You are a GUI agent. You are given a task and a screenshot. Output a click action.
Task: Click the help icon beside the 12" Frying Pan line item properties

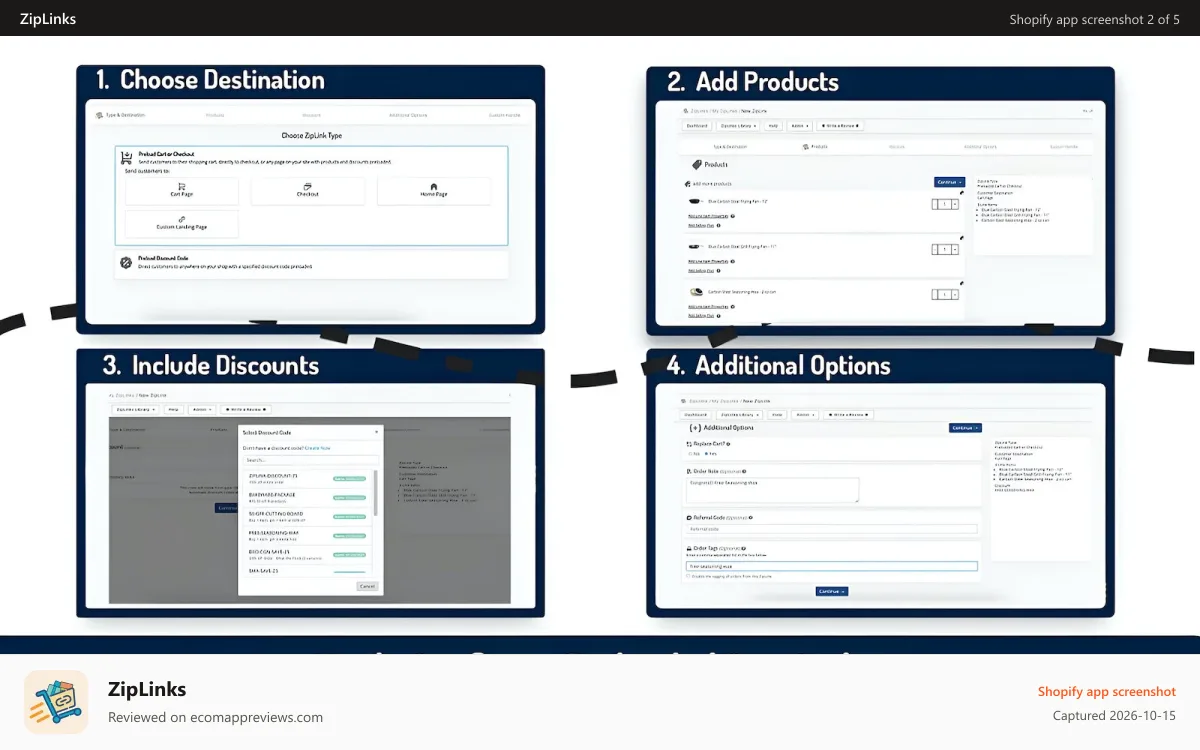(732, 216)
